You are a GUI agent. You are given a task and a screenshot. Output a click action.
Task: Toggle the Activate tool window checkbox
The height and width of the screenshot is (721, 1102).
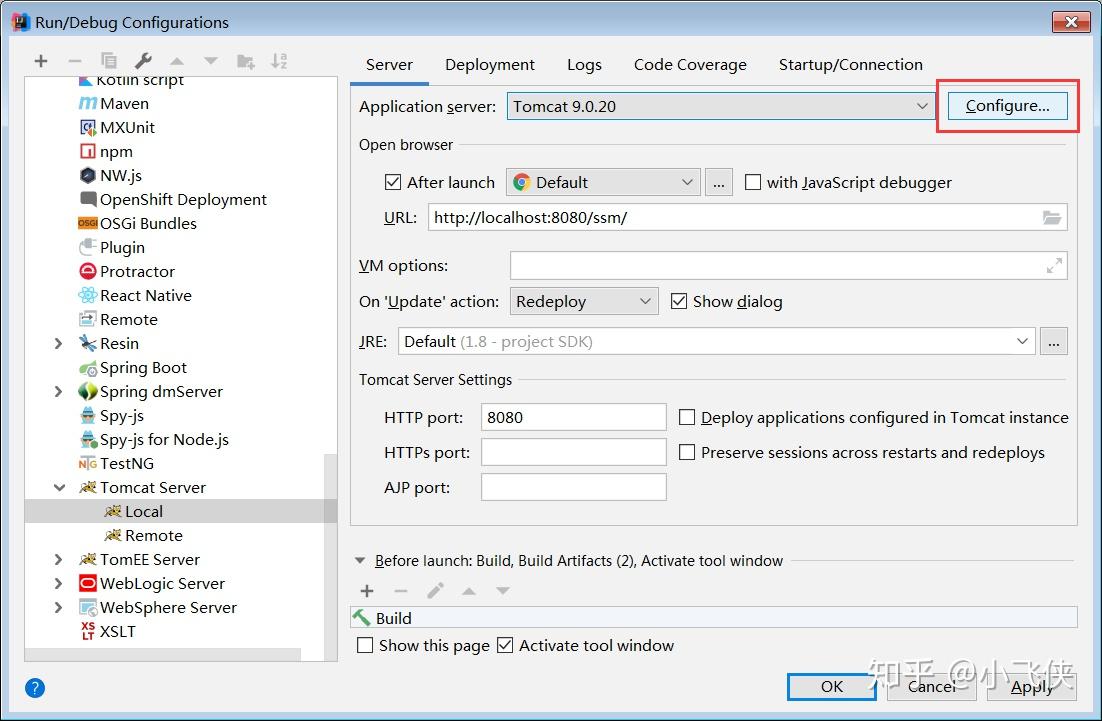(x=505, y=645)
